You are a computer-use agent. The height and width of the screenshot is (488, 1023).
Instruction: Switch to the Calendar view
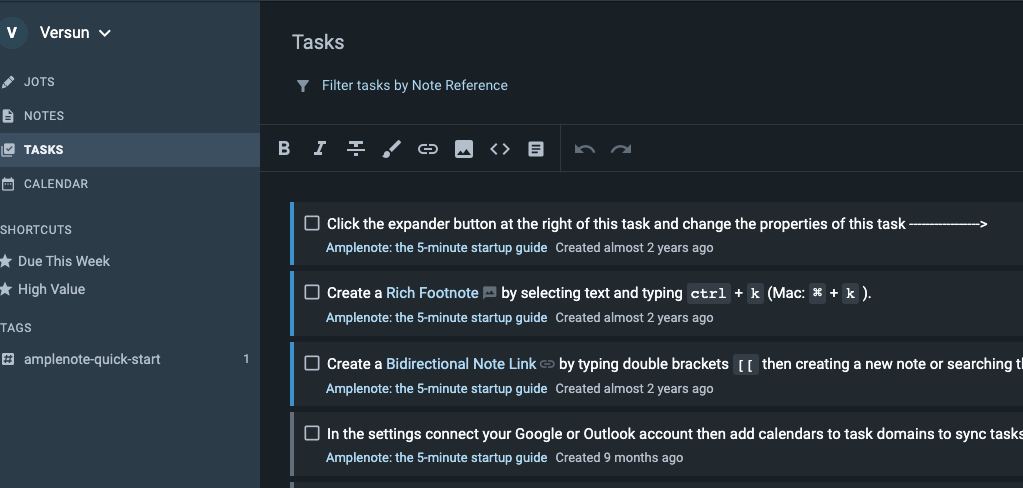tap(56, 184)
